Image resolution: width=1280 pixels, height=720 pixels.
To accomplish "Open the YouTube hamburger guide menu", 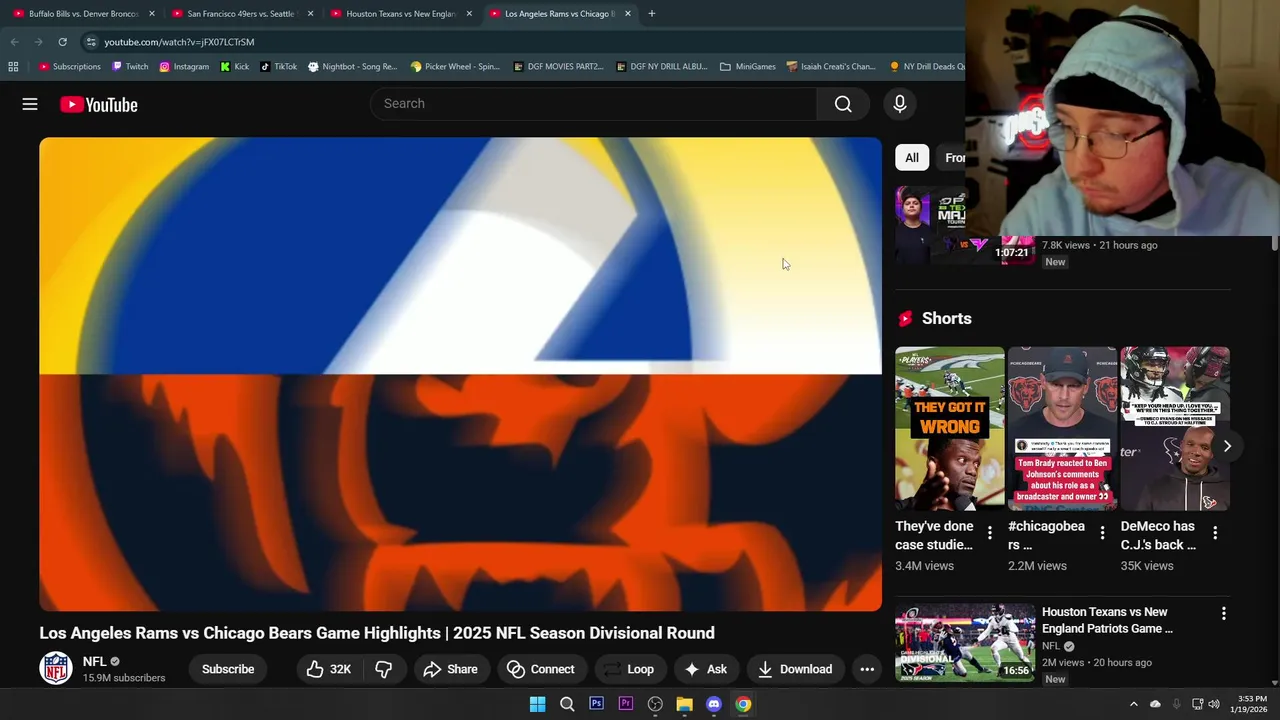I will pyautogui.click(x=30, y=104).
